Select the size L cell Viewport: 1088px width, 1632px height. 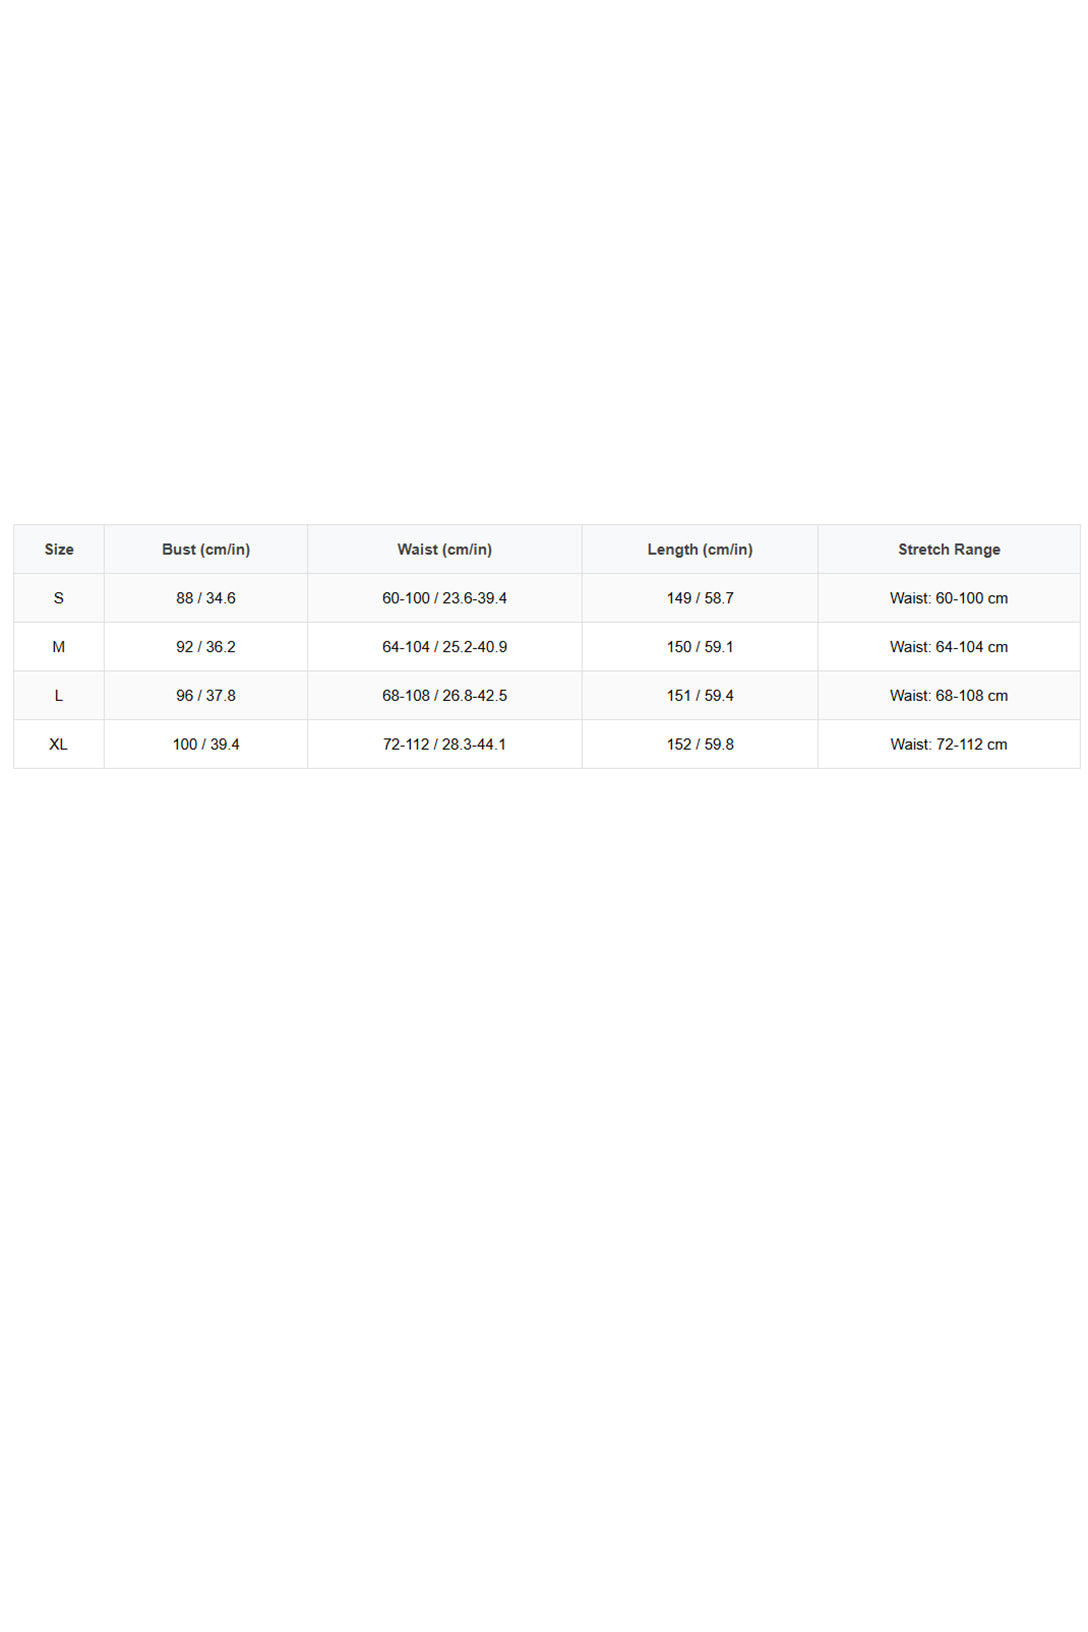coord(59,695)
